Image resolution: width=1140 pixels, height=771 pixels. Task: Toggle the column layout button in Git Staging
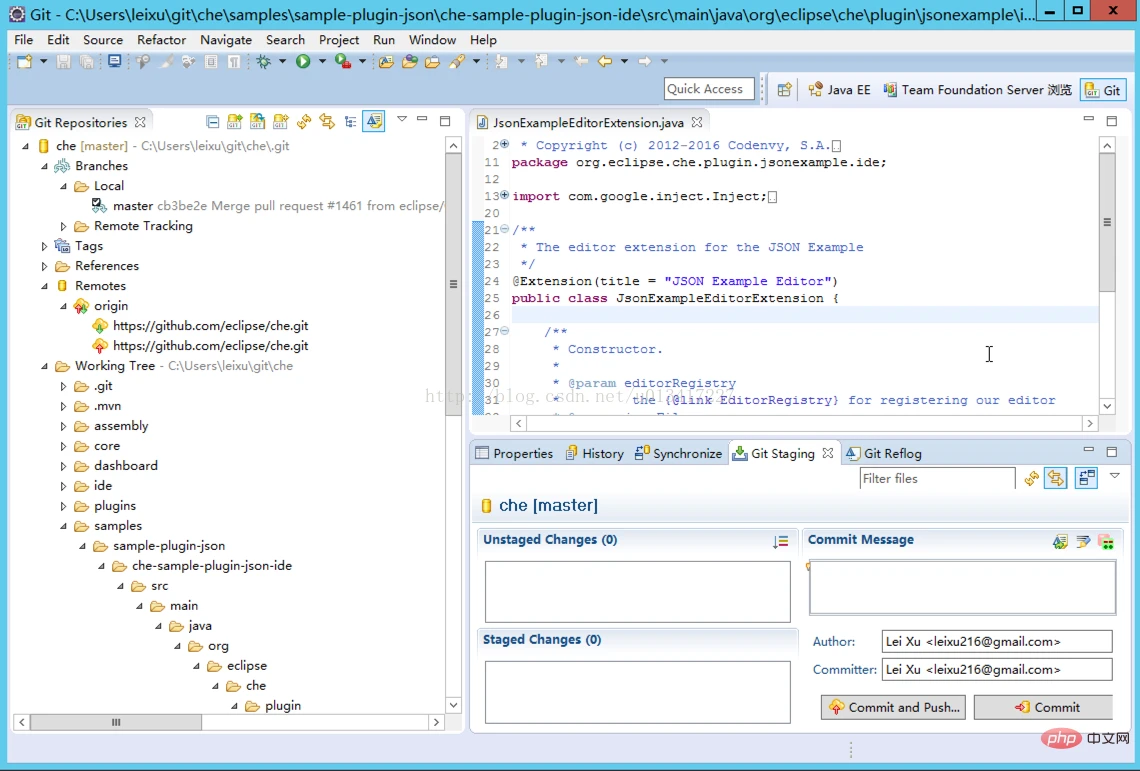1087,479
